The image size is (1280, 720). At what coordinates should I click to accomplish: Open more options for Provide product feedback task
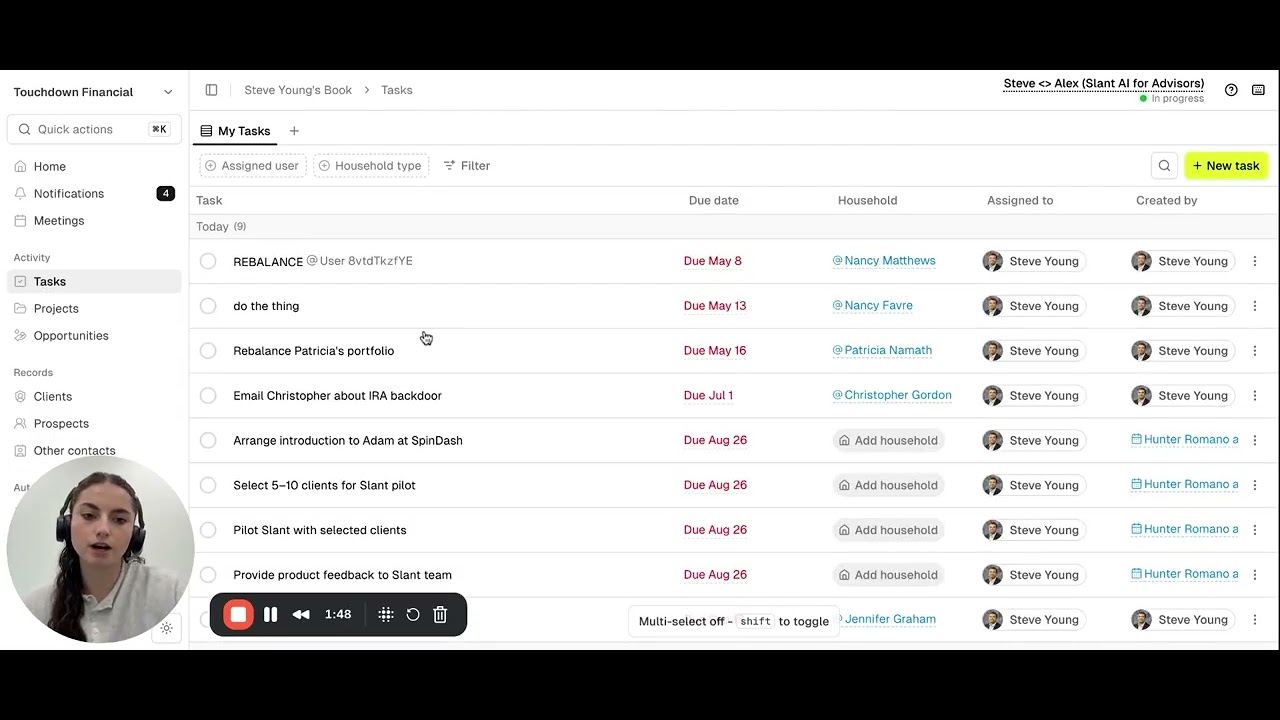pyautogui.click(x=1254, y=575)
